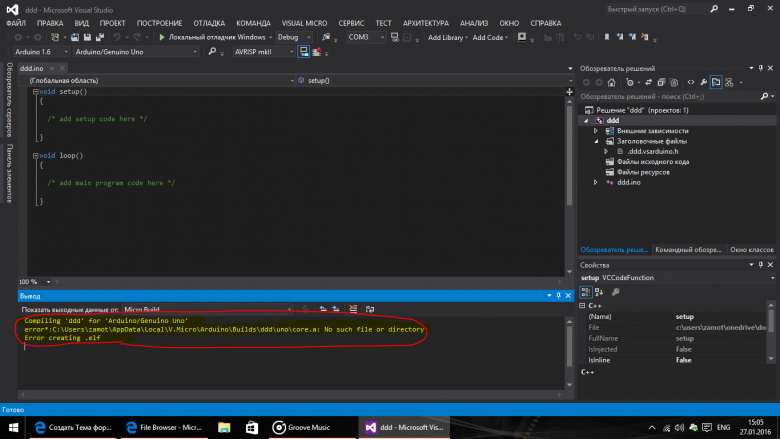Click the upload using programmer icon
This screenshot has height=439, width=780.
pyautogui.click(x=316, y=52)
